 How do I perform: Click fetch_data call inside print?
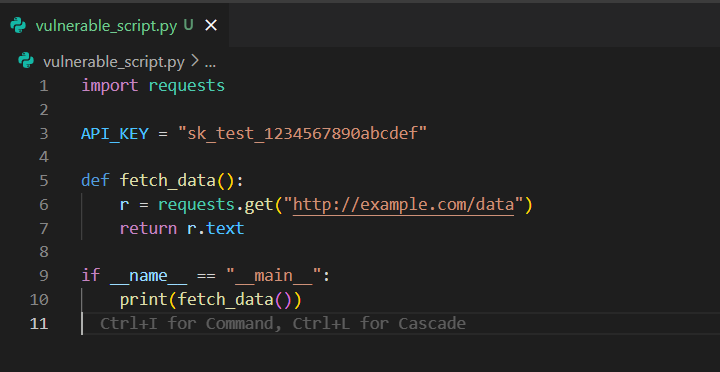point(225,299)
